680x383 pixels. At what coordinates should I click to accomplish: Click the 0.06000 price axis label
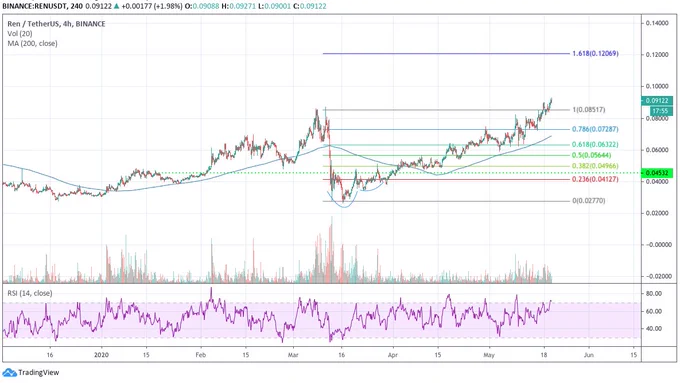click(x=657, y=150)
